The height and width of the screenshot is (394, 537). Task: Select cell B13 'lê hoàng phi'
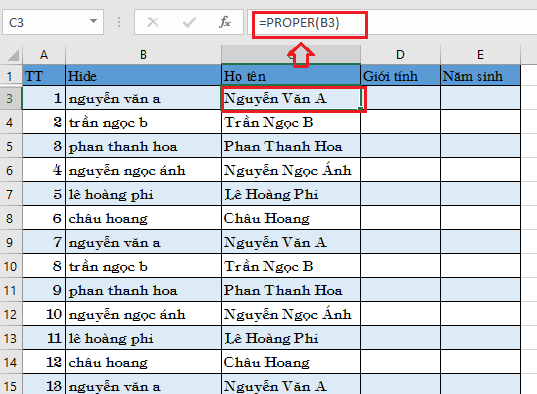(x=143, y=338)
